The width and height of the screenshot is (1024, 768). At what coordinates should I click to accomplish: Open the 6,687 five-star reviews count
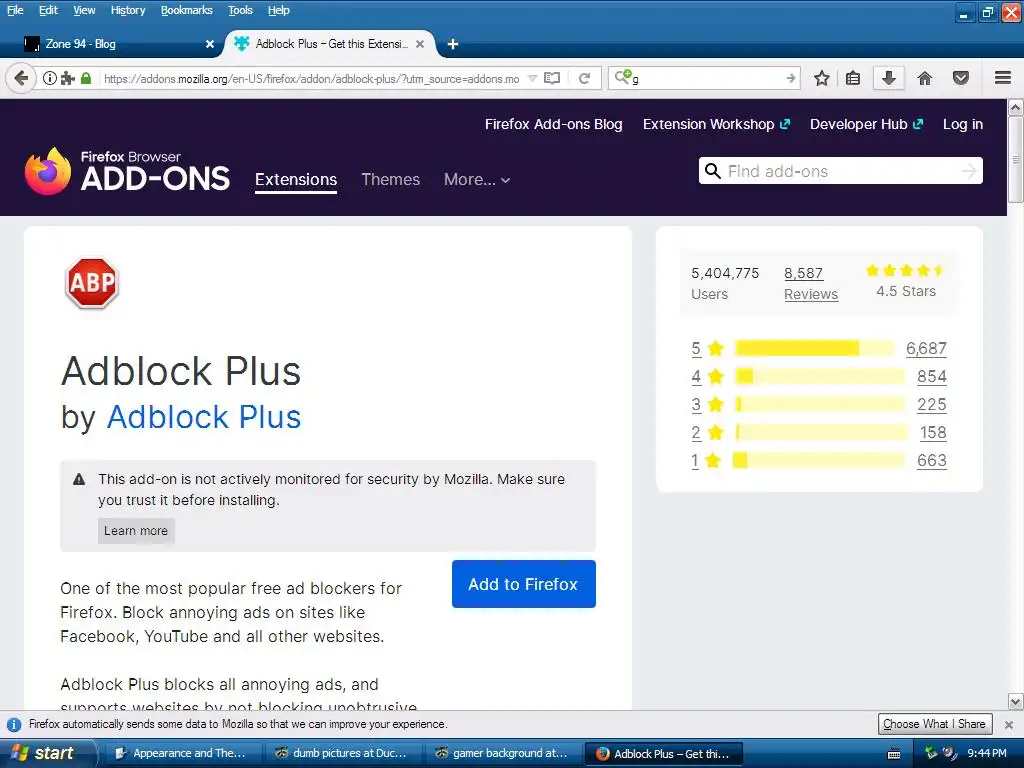[926, 348]
